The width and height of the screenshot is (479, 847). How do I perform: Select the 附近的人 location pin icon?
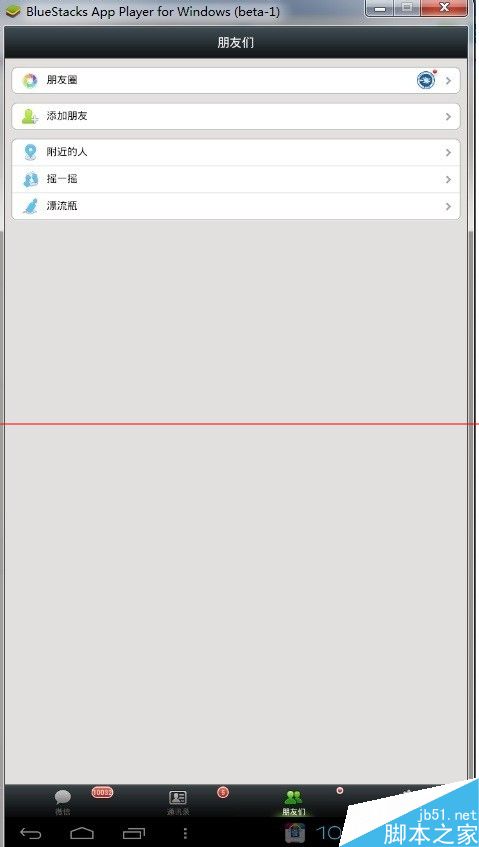30,152
